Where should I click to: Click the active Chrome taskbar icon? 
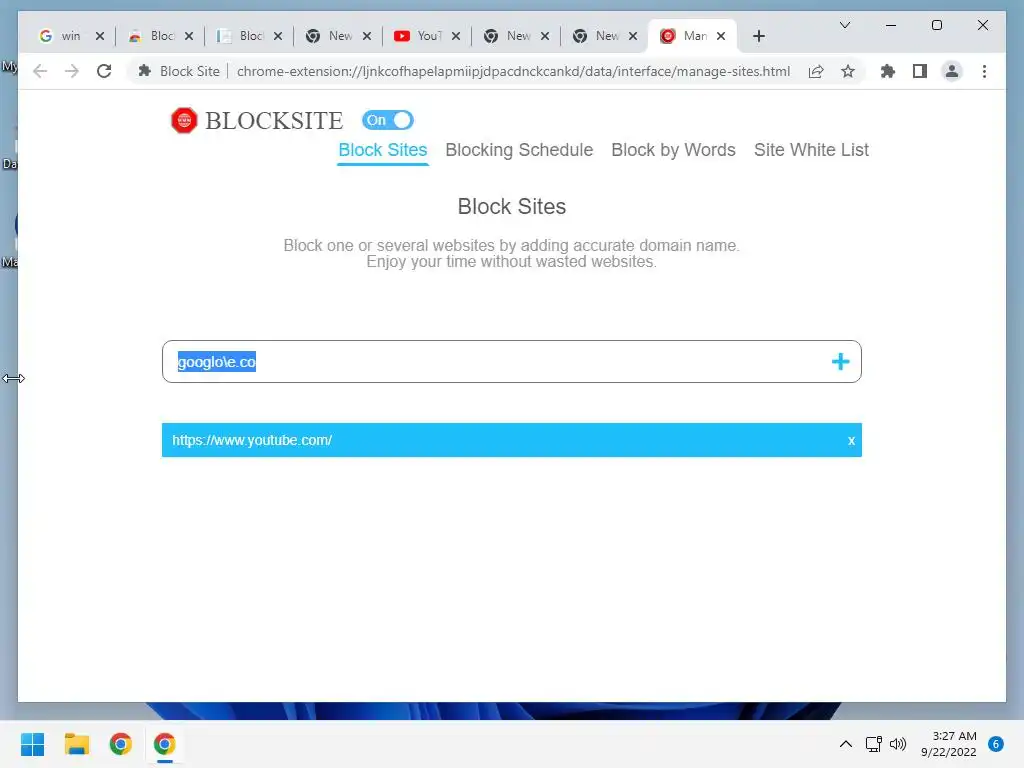tap(165, 744)
